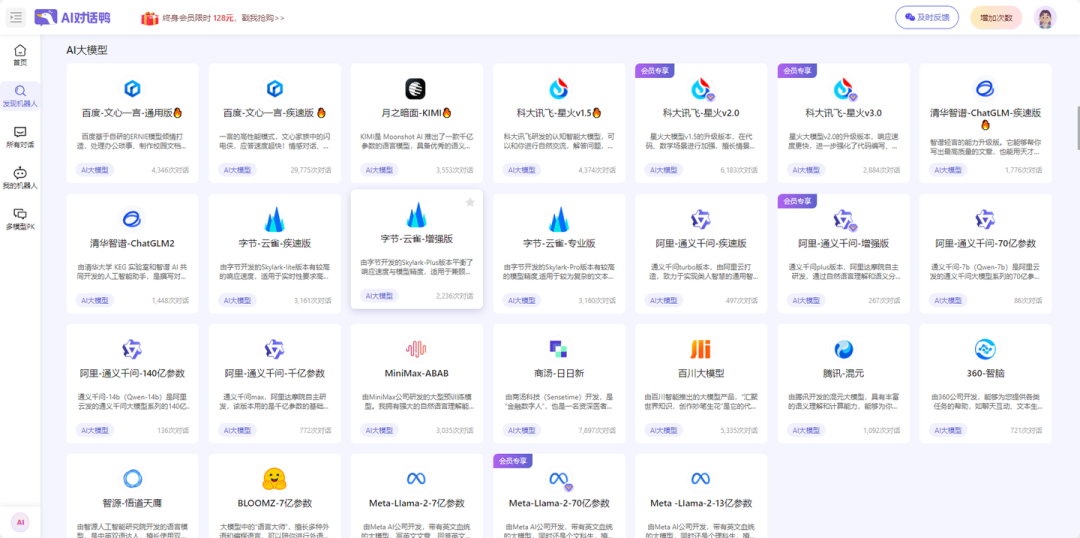The image size is (1080, 538).
Task: Click the 月之暗面-KIMI logo icon
Action: pyautogui.click(x=415, y=88)
